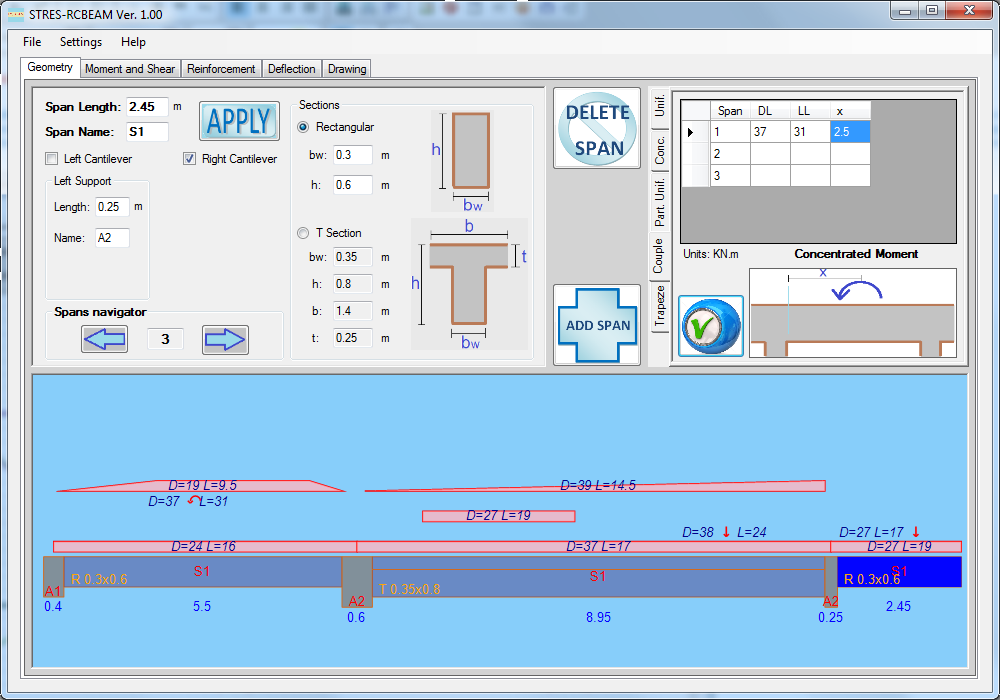Click the D=27 L=19 partial load above middle span
The width and height of the screenshot is (1000, 700).
tap(499, 516)
